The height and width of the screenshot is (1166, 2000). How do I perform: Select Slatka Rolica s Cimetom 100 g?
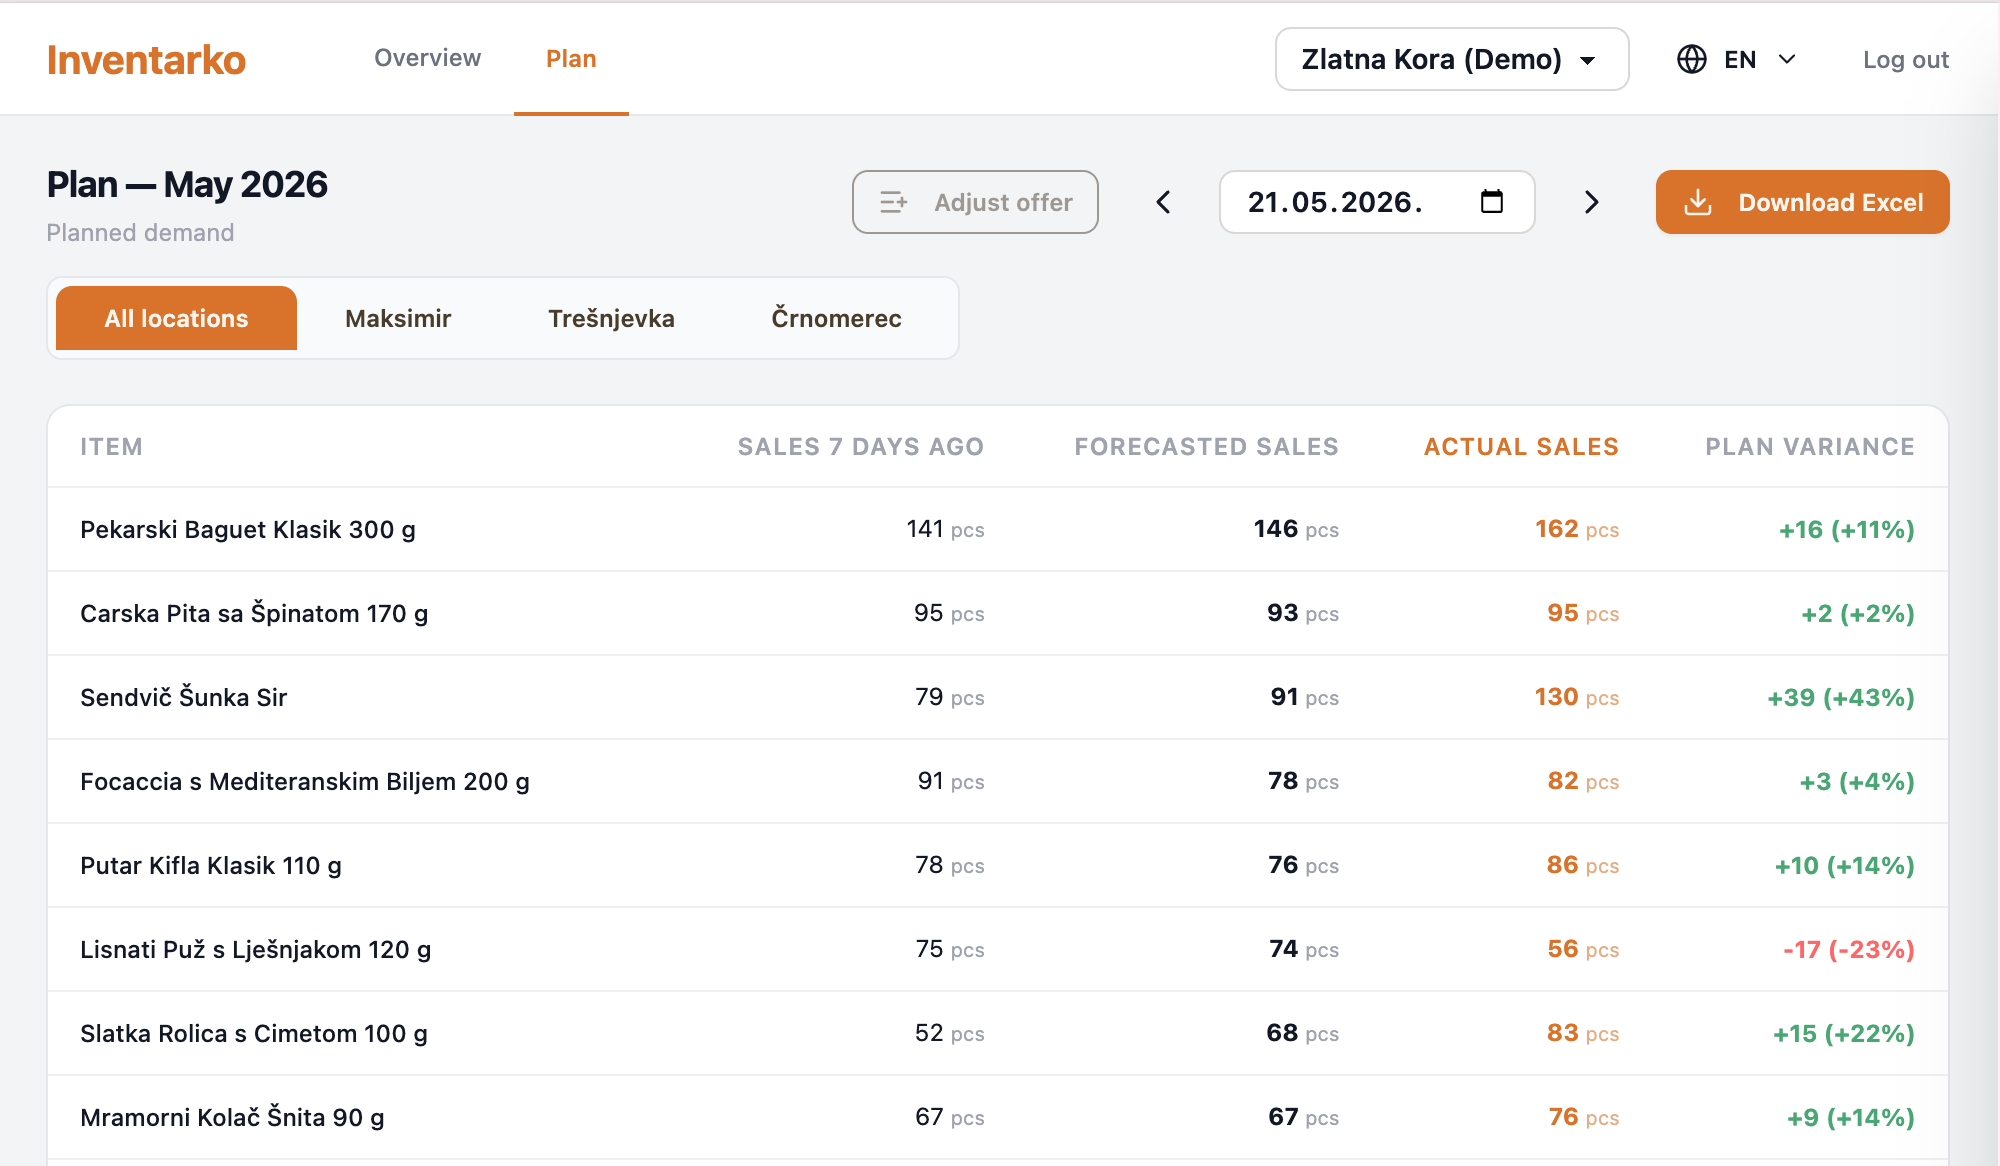pyautogui.click(x=254, y=1033)
